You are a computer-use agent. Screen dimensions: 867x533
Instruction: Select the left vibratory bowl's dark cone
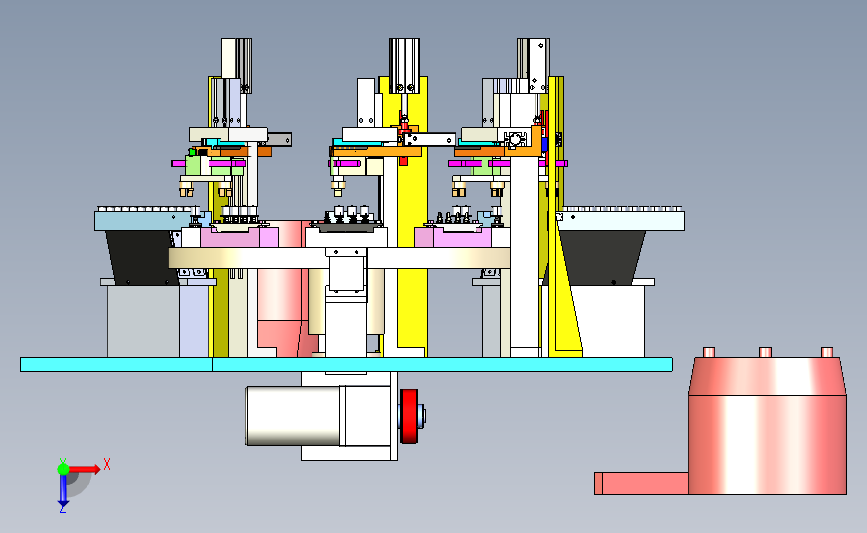[142, 258]
